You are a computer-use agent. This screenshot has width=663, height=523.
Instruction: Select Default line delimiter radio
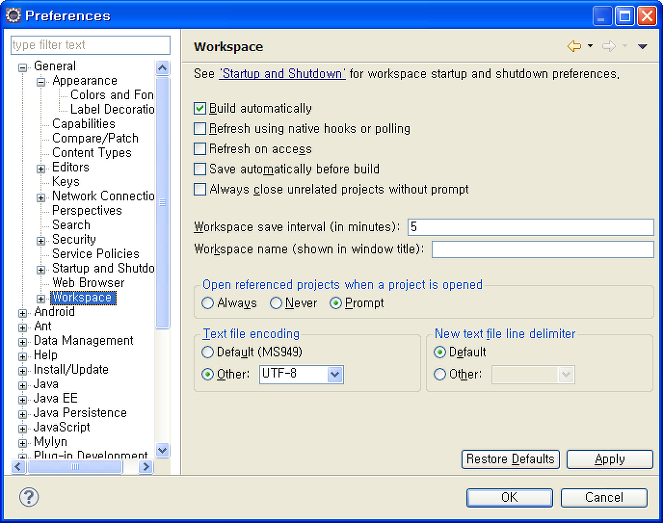pyautogui.click(x=440, y=352)
